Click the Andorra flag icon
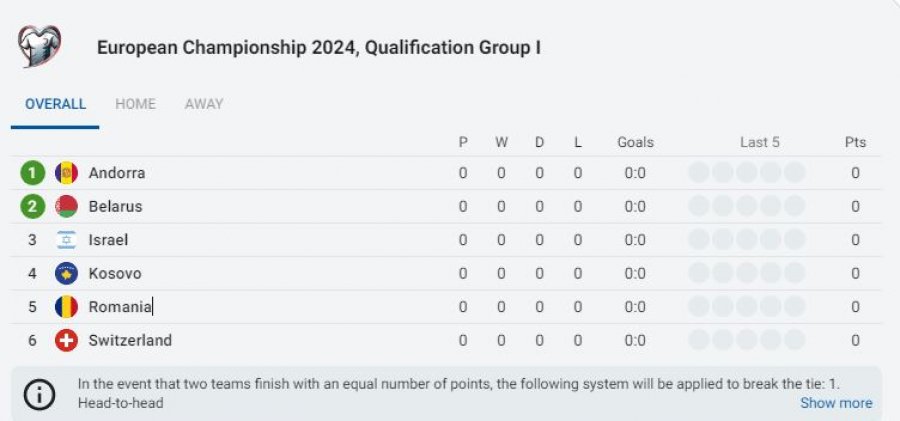This screenshot has width=900, height=421. pos(66,173)
